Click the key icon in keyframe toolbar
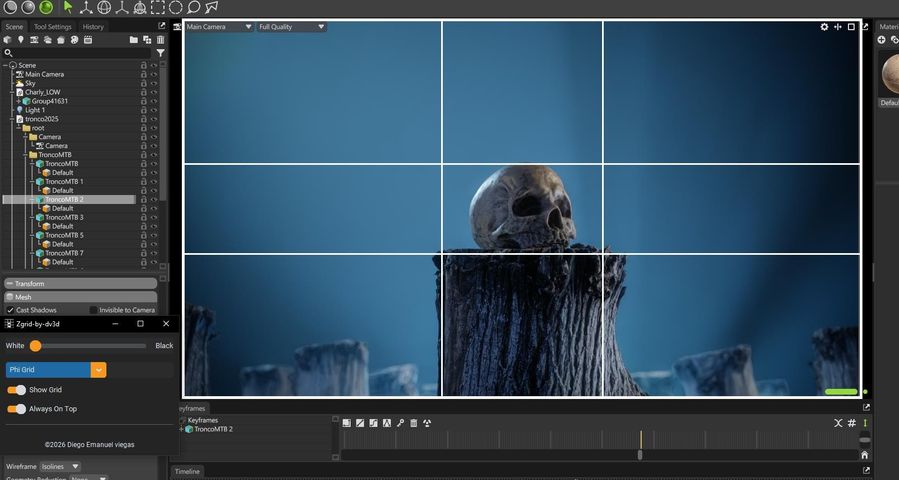 tap(400, 423)
